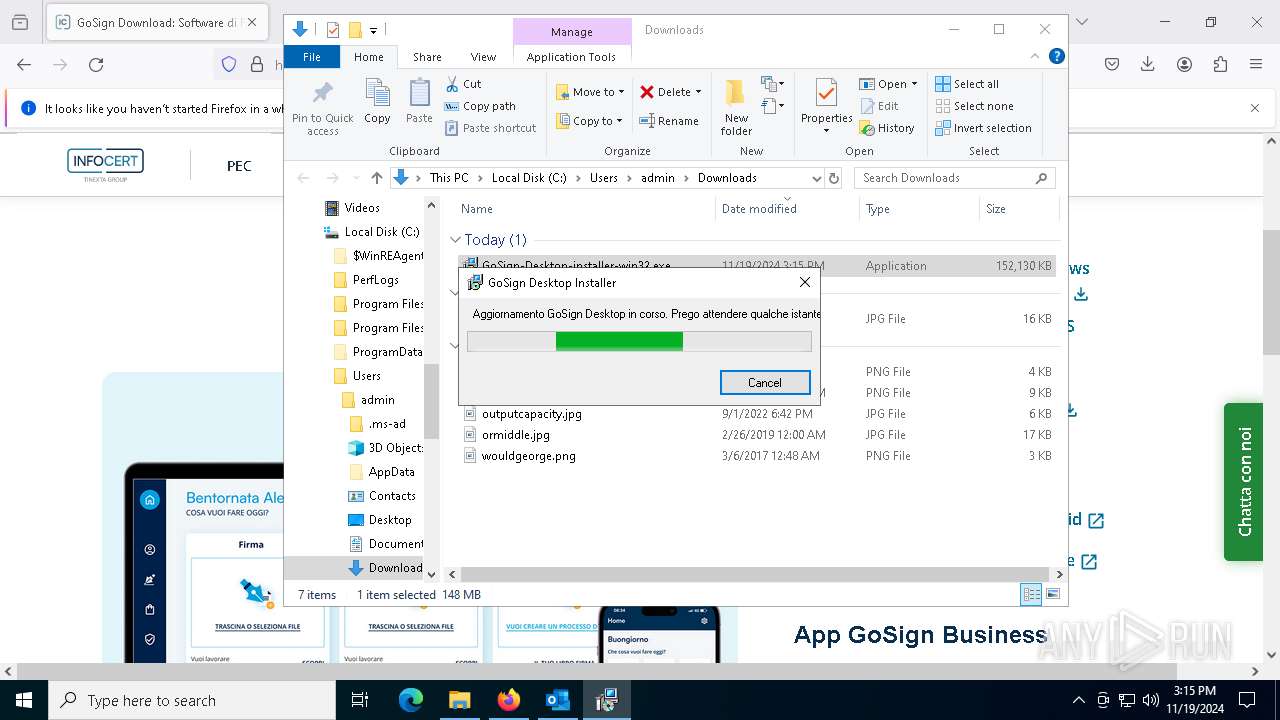Image resolution: width=1280 pixels, height=720 pixels.
Task: Click the Cut scissors option
Action: [463, 84]
